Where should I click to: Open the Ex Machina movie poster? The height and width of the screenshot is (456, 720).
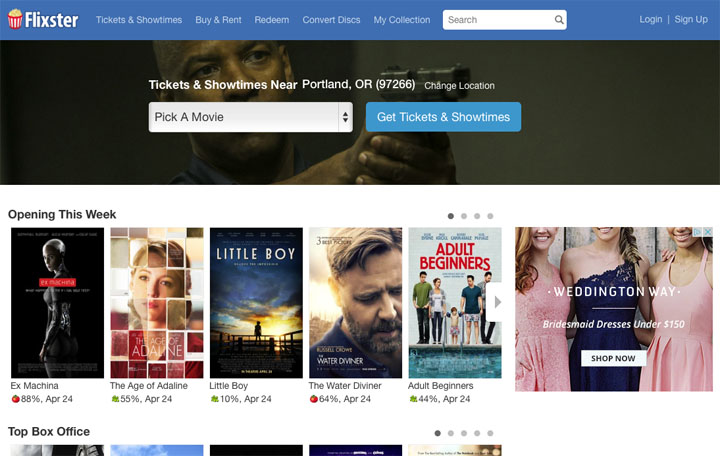pos(57,302)
